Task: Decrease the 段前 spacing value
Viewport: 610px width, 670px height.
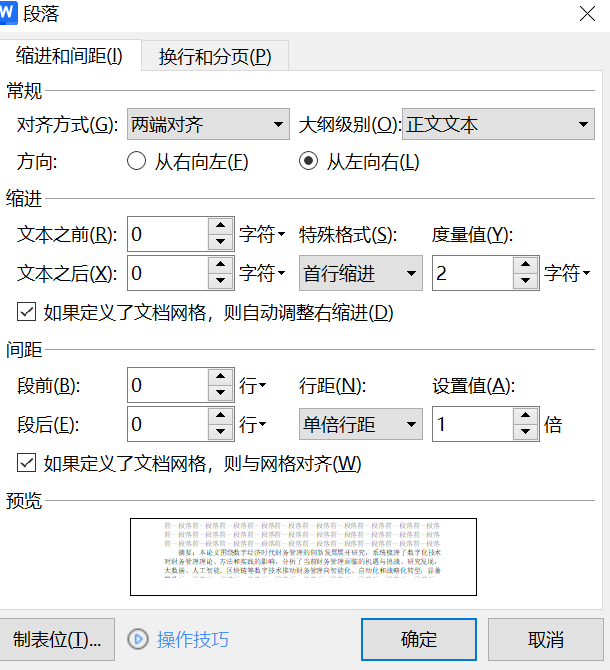Action: point(220,393)
